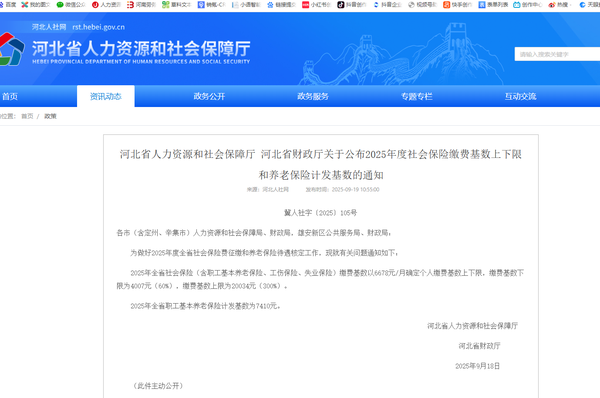Click the search keyword input field

coord(557,54)
